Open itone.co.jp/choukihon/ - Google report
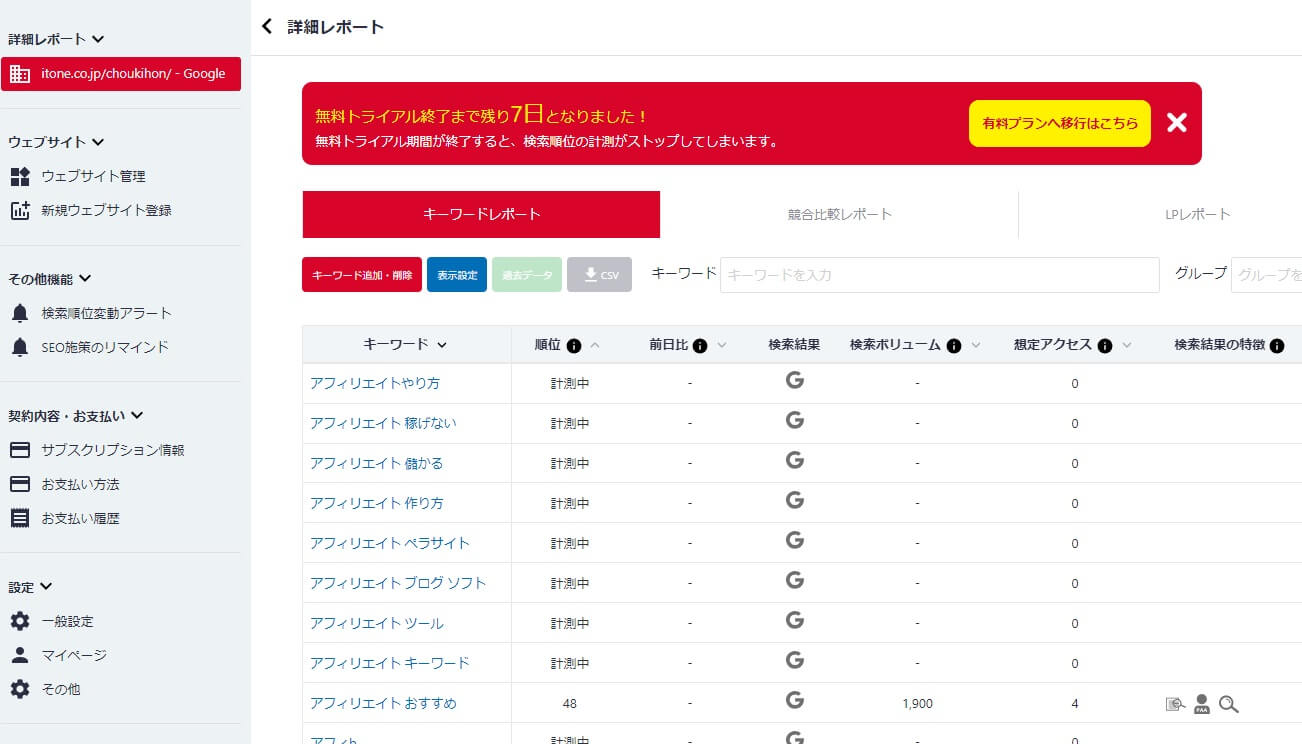The image size is (1302, 744). coord(121,74)
